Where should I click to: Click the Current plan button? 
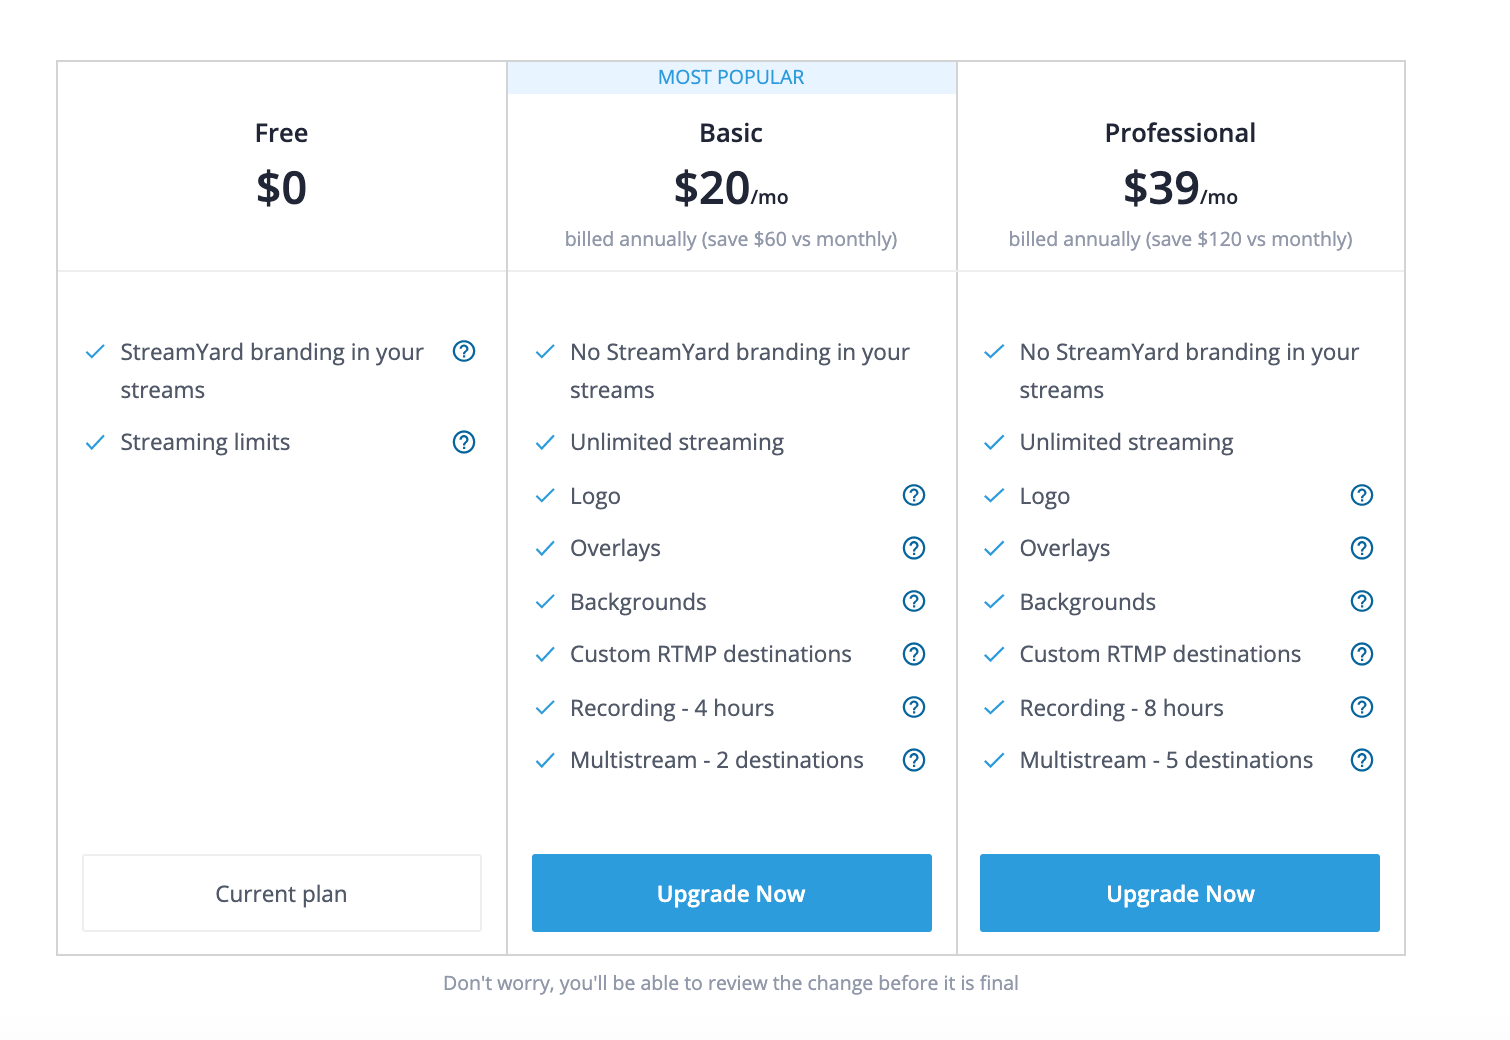click(x=282, y=893)
